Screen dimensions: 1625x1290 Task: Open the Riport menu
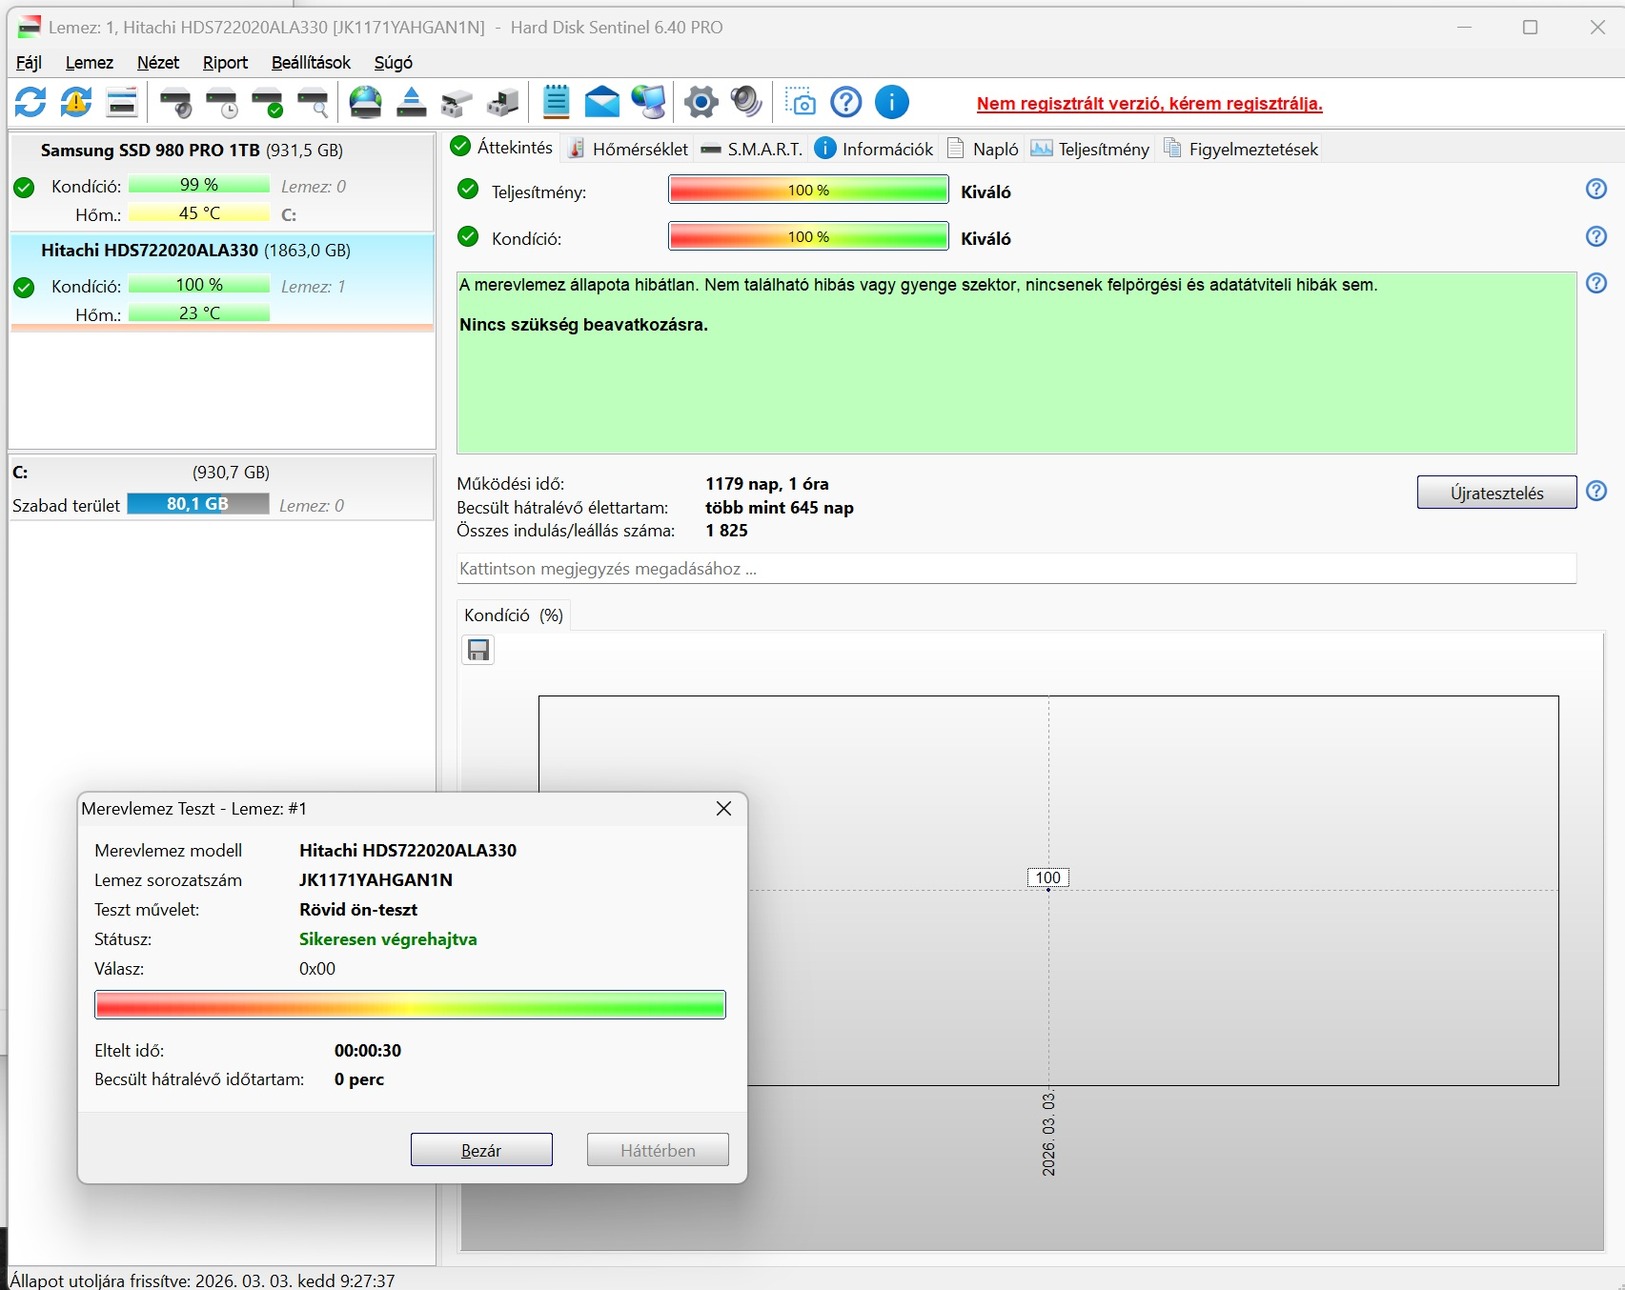(x=225, y=63)
